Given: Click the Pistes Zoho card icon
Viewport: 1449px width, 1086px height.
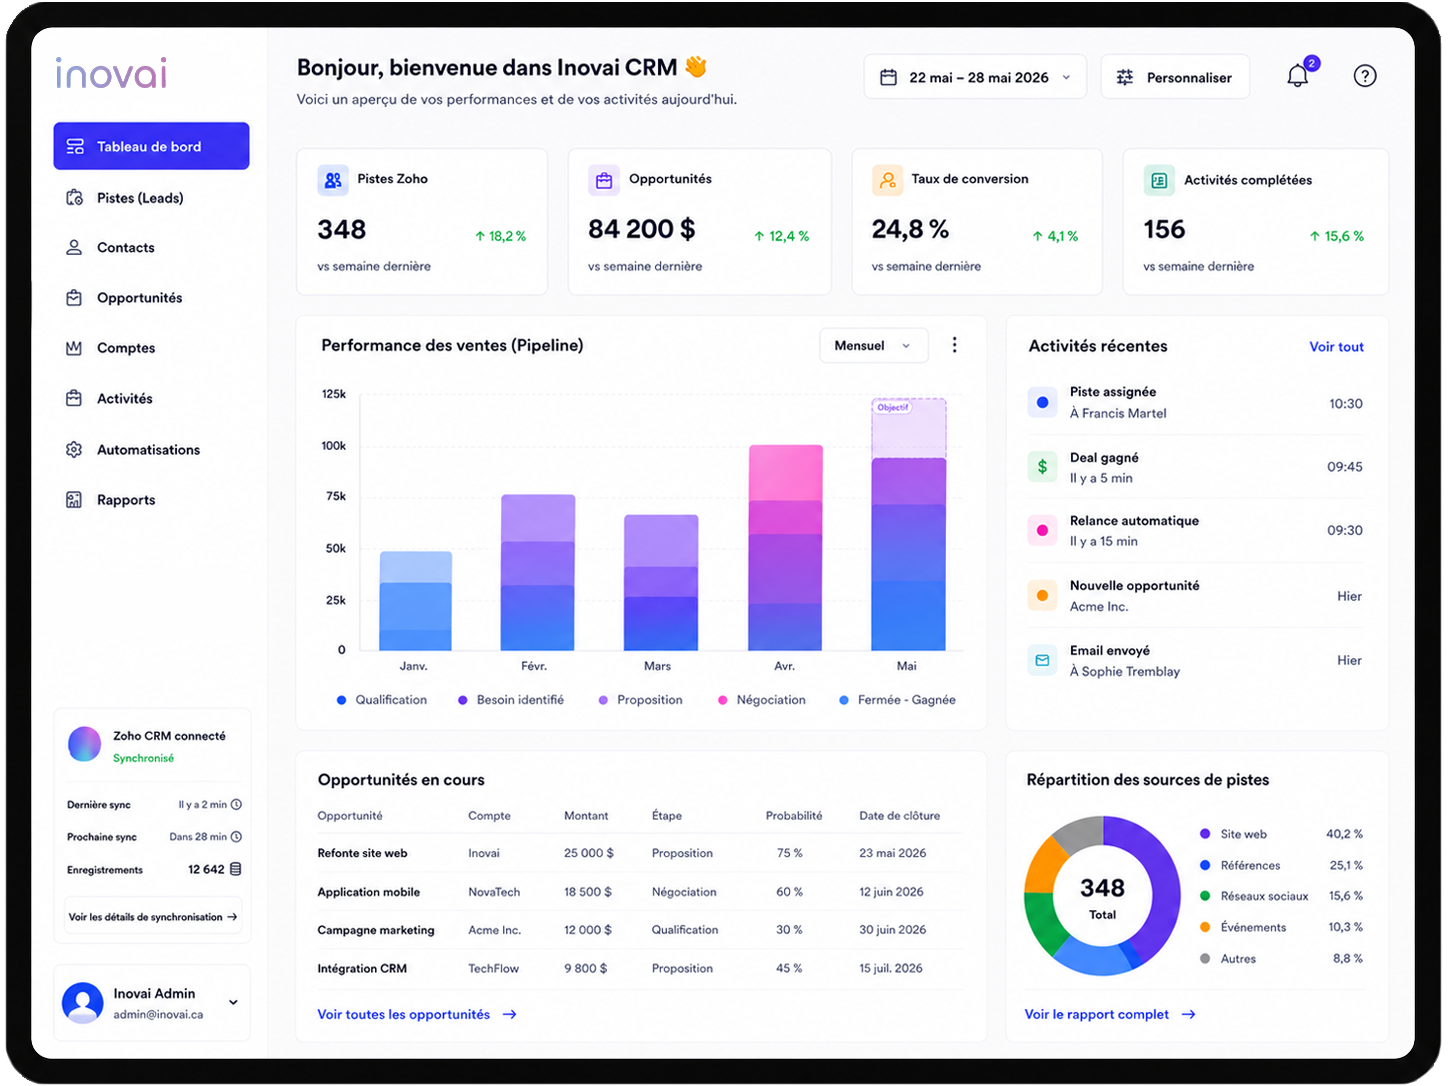Looking at the screenshot, I should pos(332,180).
